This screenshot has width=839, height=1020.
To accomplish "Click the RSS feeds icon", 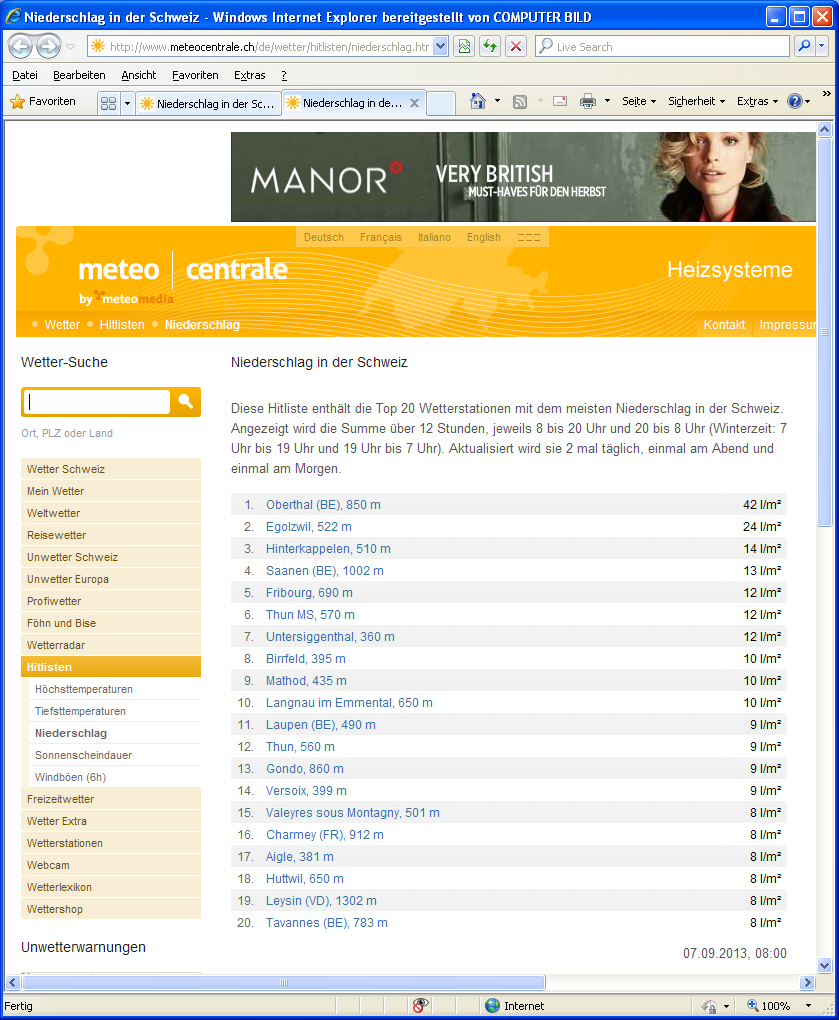I will (x=520, y=101).
